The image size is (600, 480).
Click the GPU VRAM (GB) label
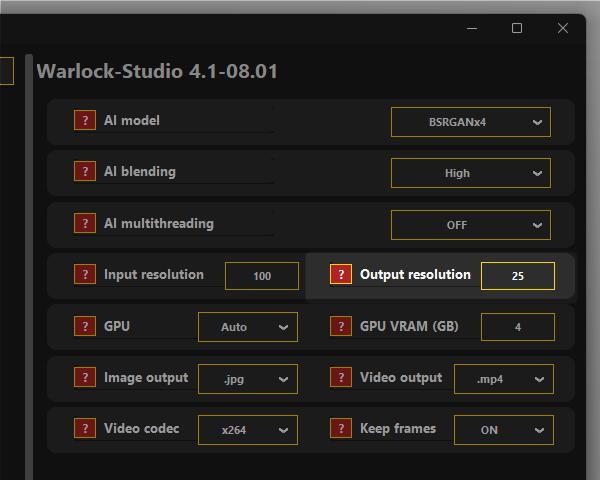point(409,326)
